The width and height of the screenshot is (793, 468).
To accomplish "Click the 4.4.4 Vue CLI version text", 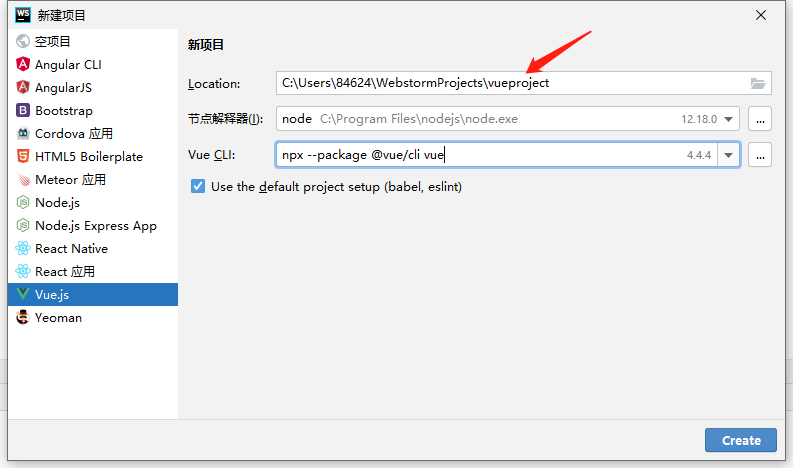I will coord(699,155).
